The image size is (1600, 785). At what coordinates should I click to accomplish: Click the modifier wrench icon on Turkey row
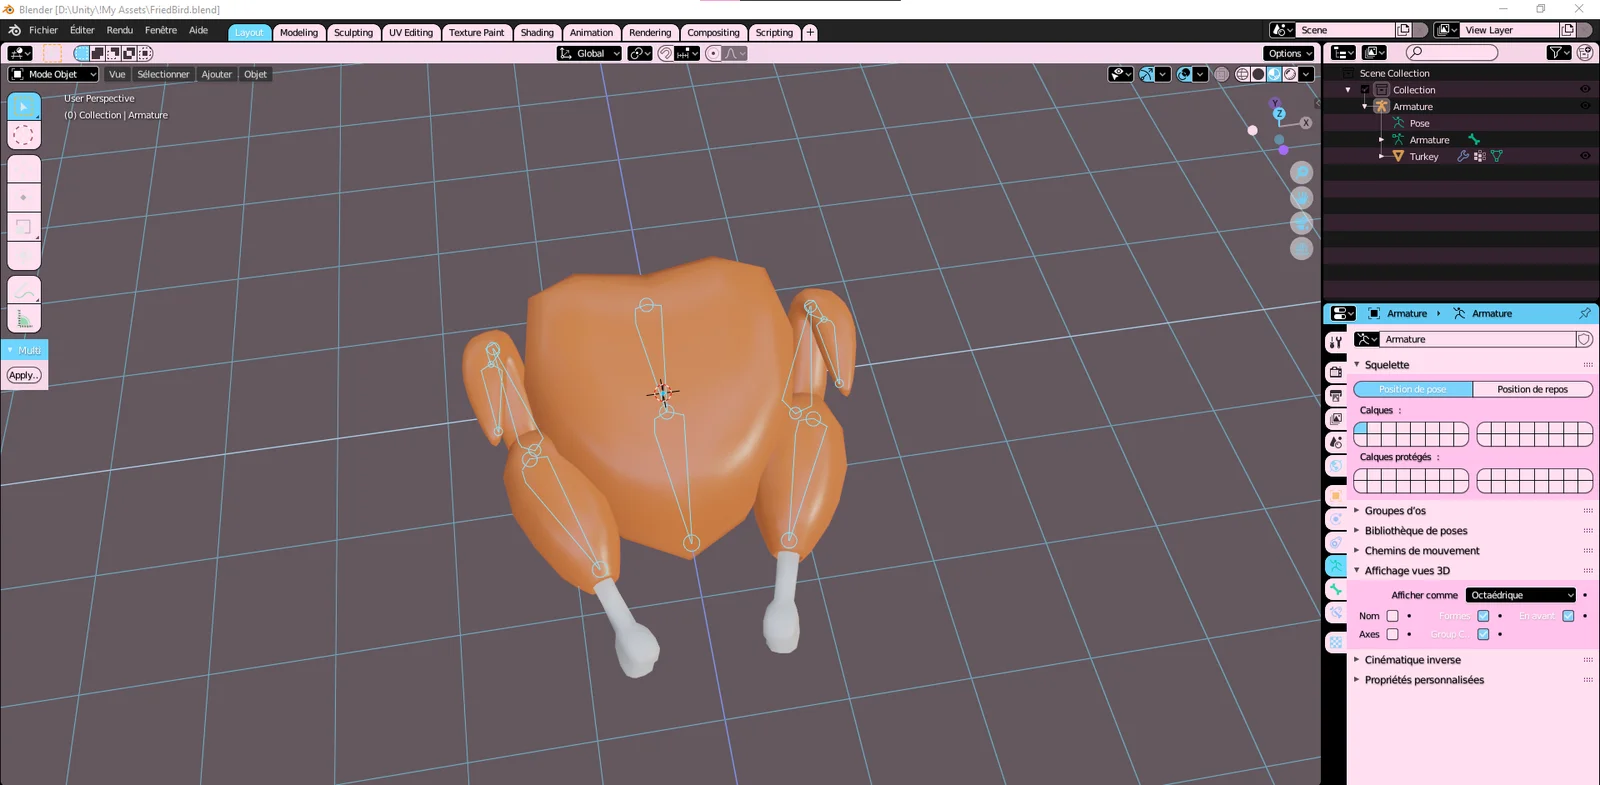point(1463,157)
